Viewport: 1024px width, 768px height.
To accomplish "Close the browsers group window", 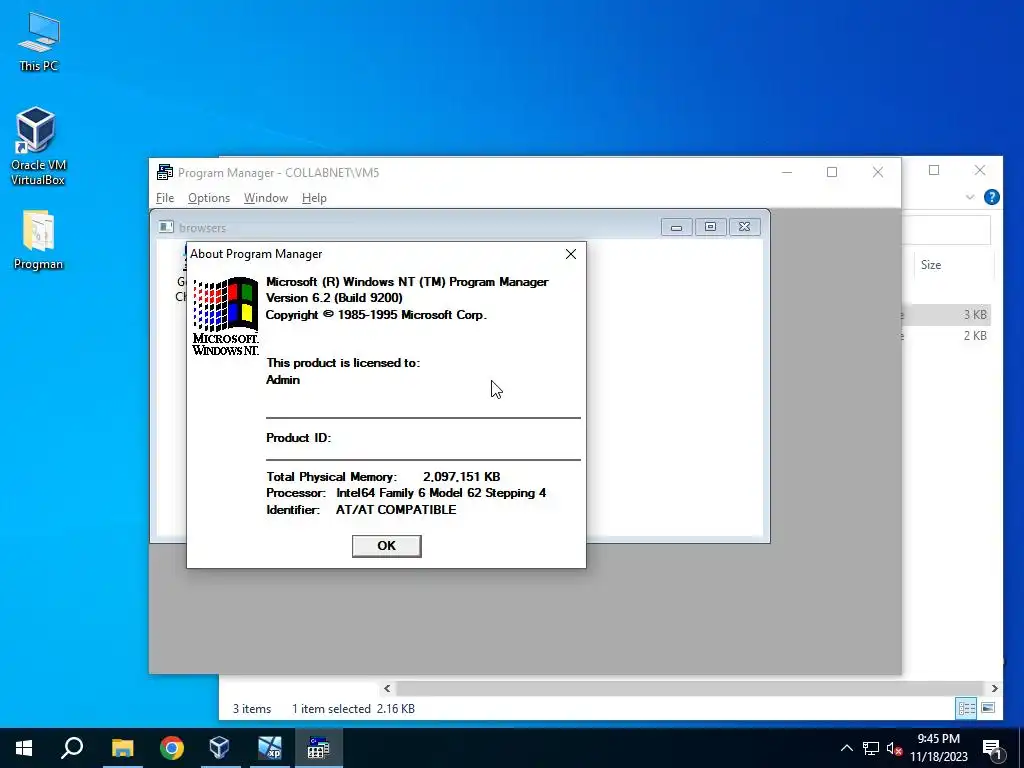I will (x=744, y=227).
